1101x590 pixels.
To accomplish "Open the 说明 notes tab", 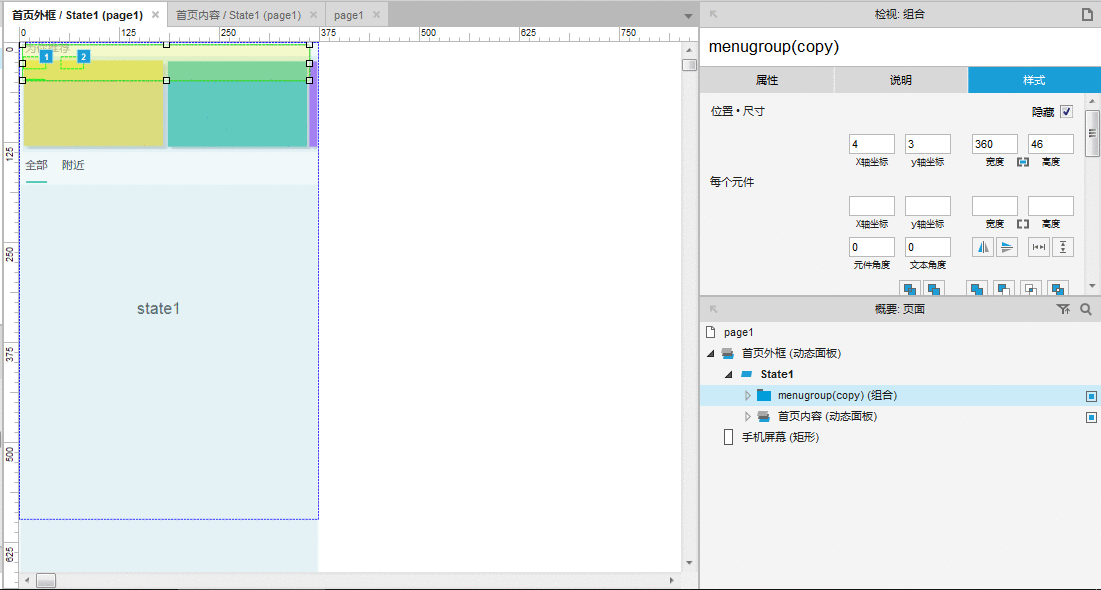I will pyautogui.click(x=901, y=80).
